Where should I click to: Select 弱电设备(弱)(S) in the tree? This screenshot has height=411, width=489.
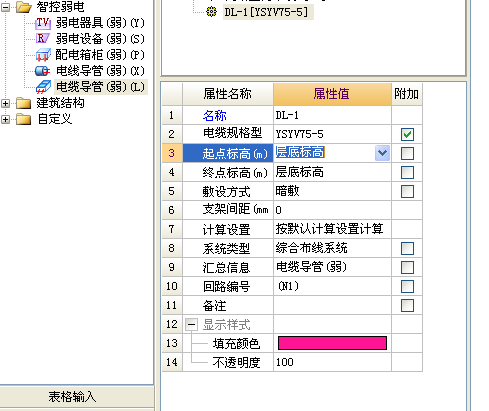coord(100,39)
